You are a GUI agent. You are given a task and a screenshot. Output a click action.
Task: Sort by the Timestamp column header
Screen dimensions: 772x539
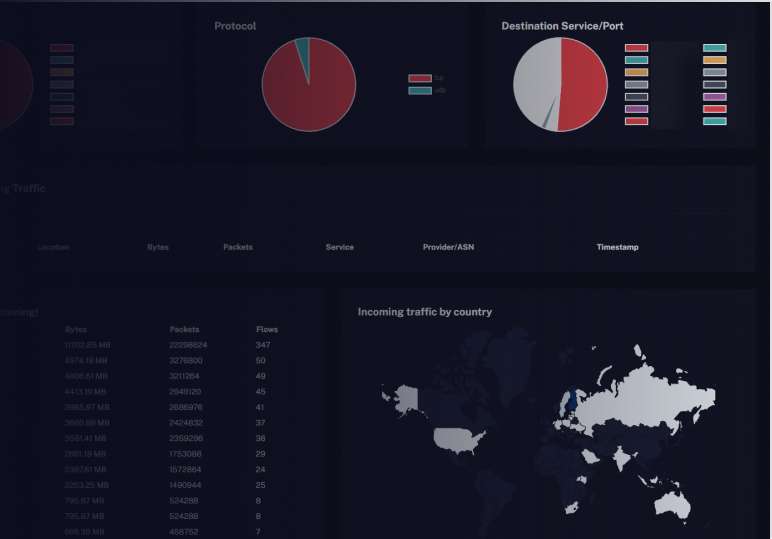617,247
